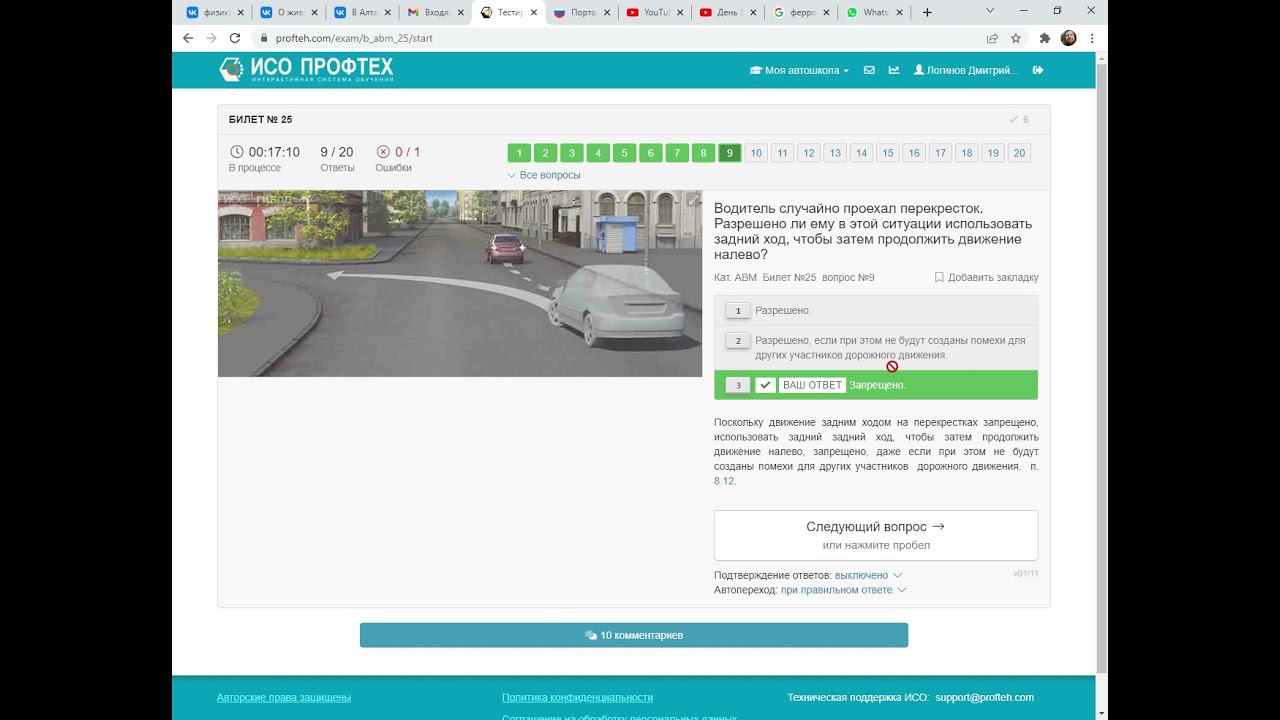This screenshot has width=1280, height=720.
Task: Click the views count checkmark icon next to 6
Action: pos(1013,120)
